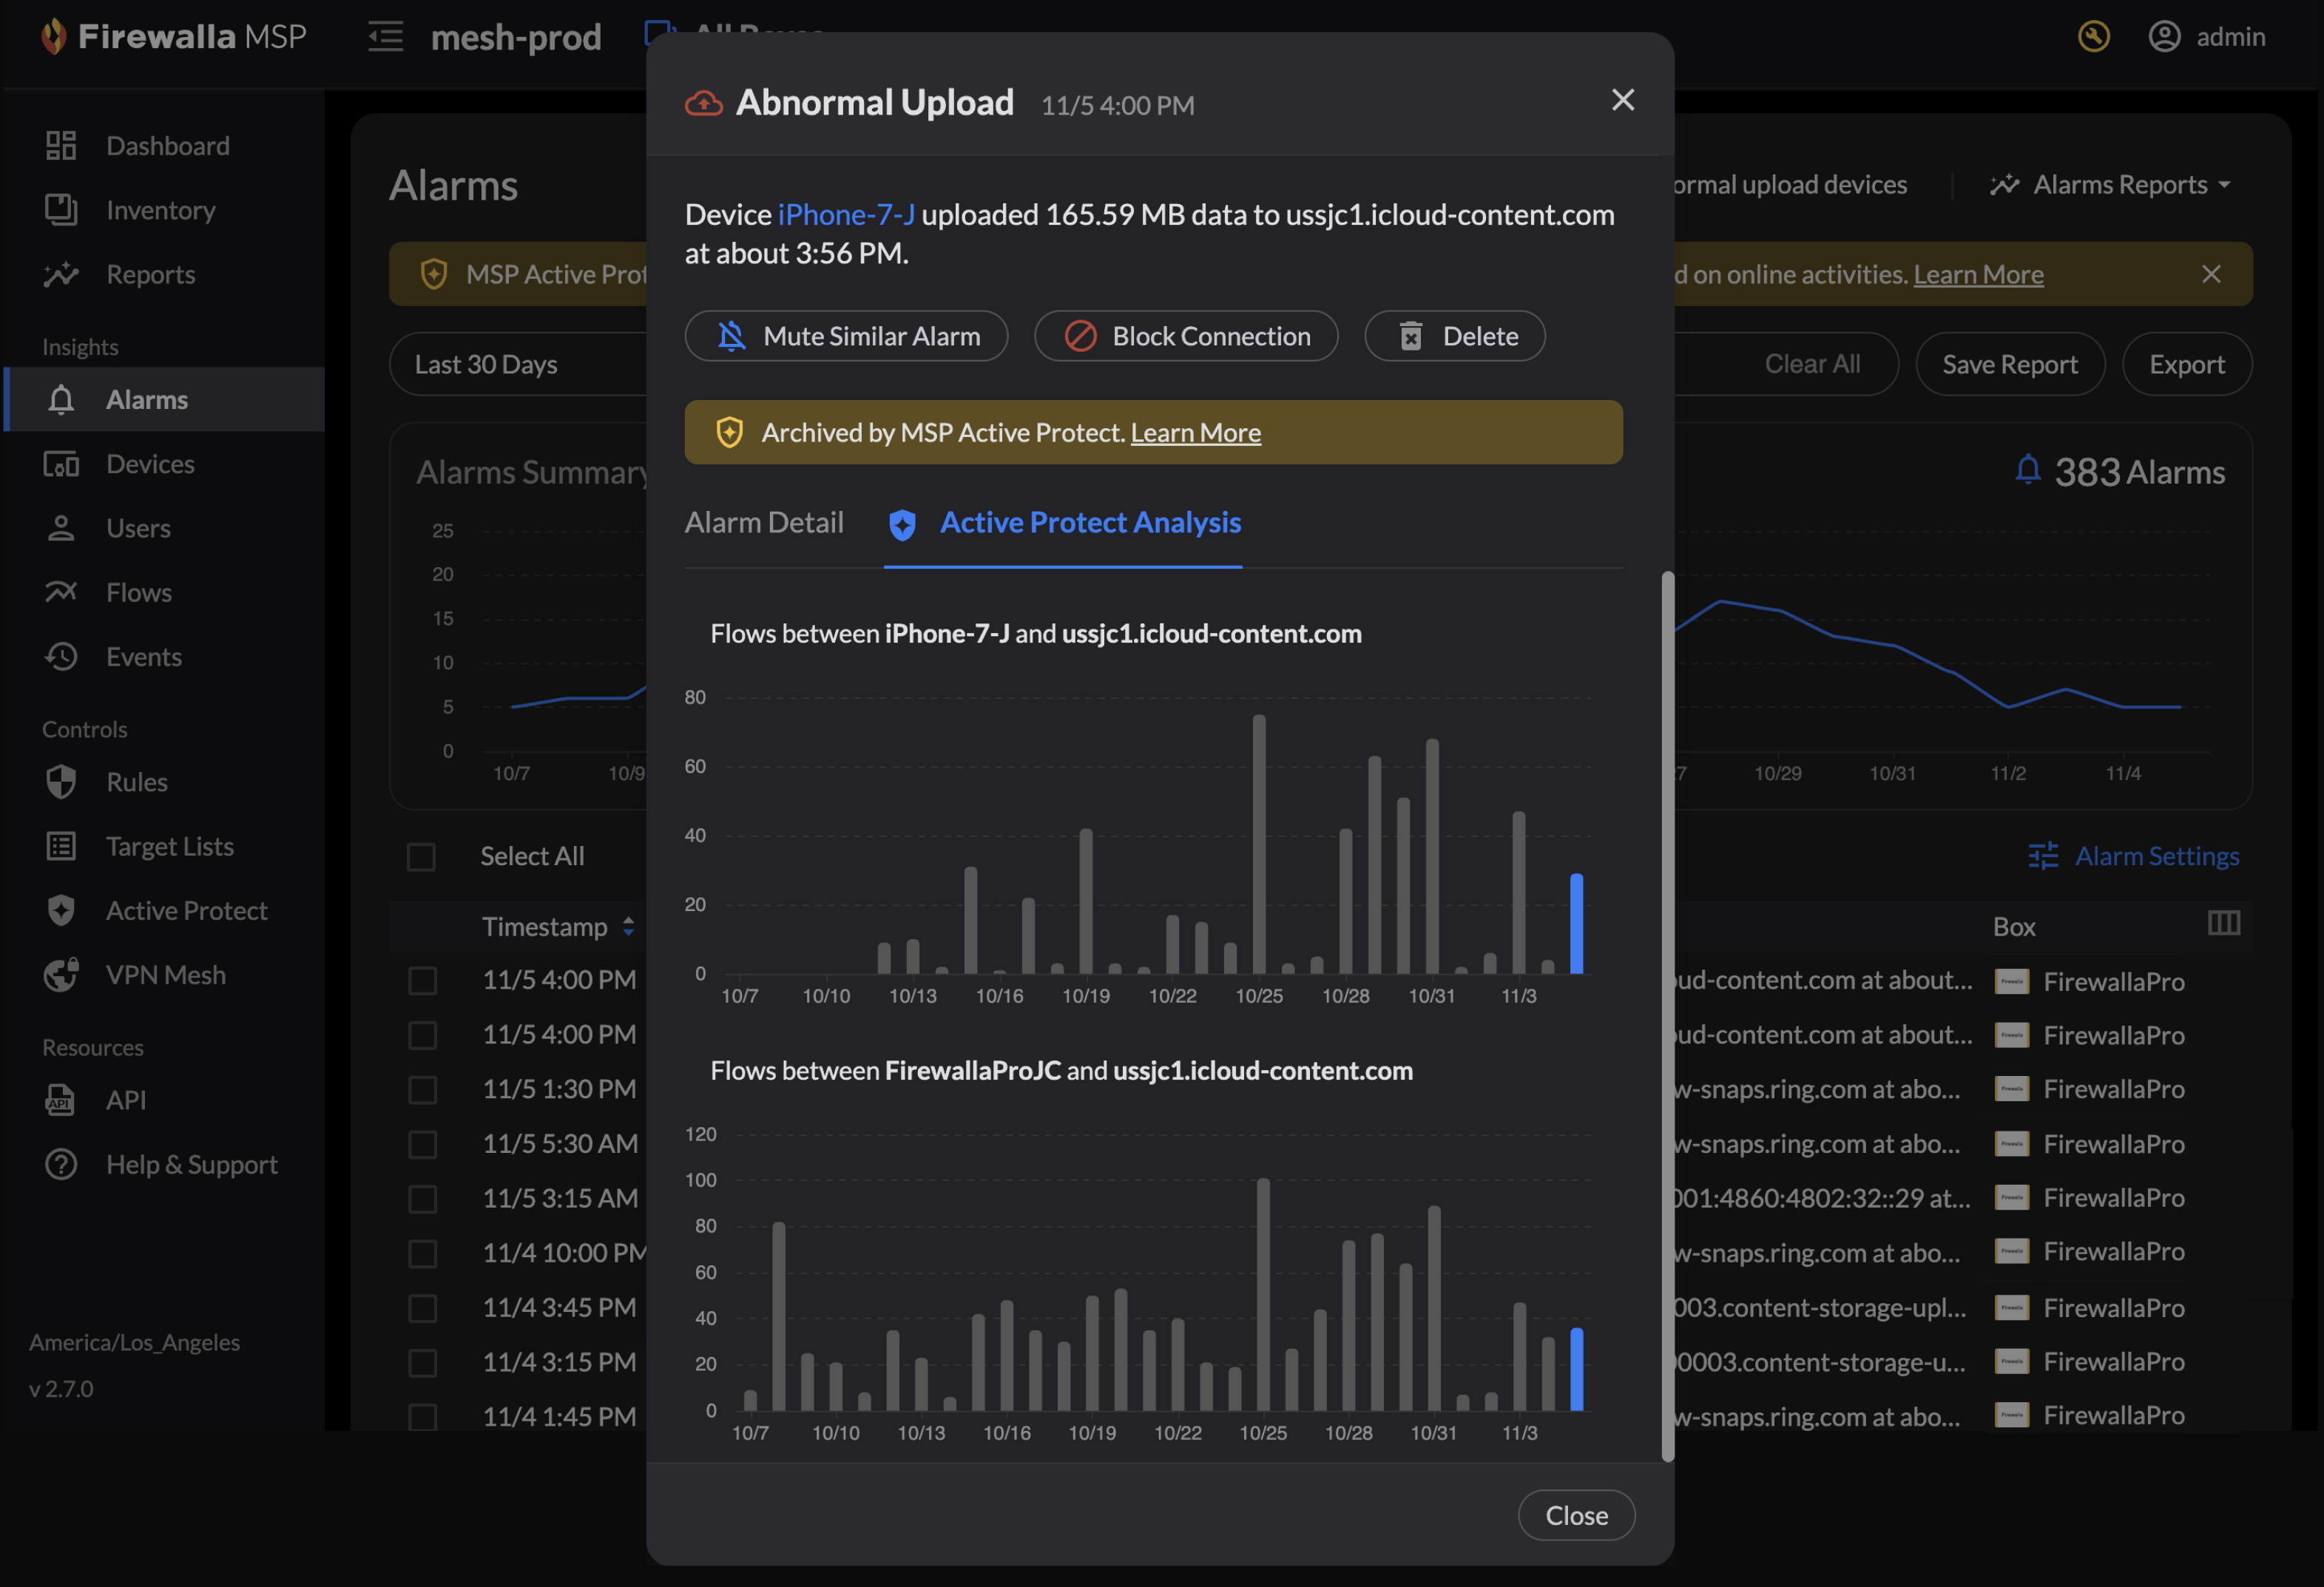
Task: Click the blue bar in FirewallaProJC flows chart
Action: (1576, 1369)
